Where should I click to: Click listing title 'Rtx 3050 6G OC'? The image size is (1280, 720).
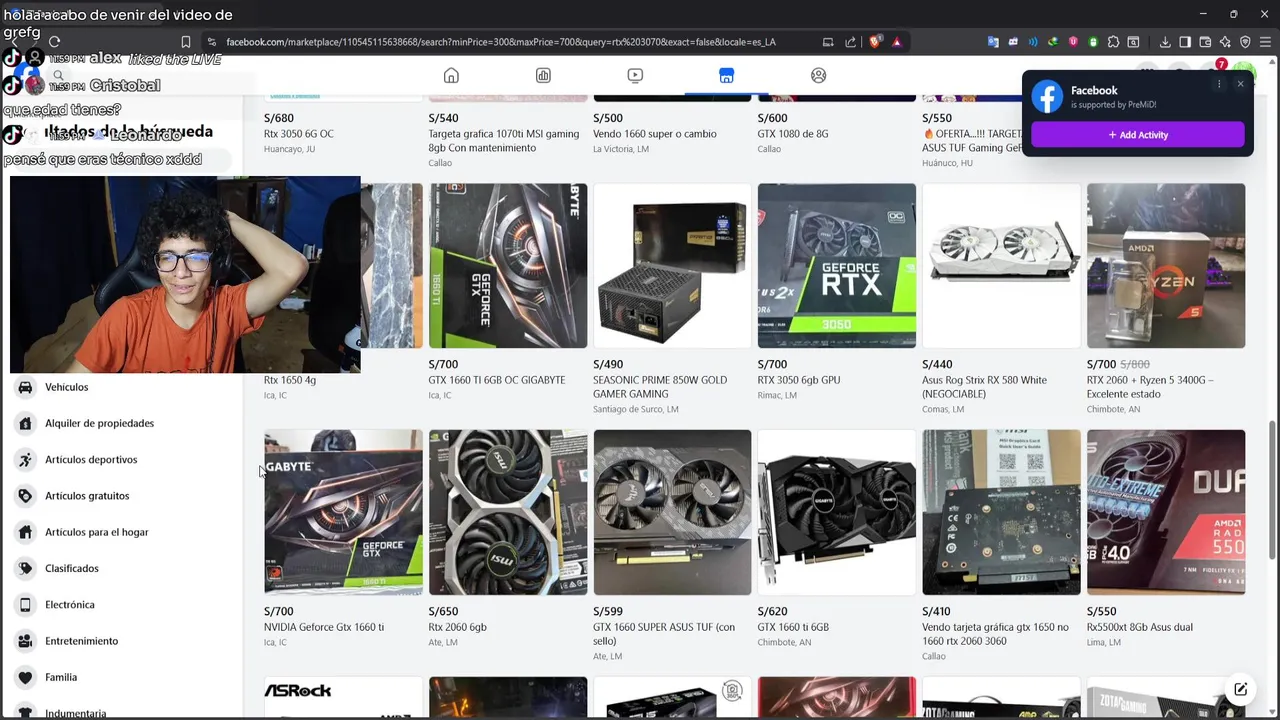299,134
